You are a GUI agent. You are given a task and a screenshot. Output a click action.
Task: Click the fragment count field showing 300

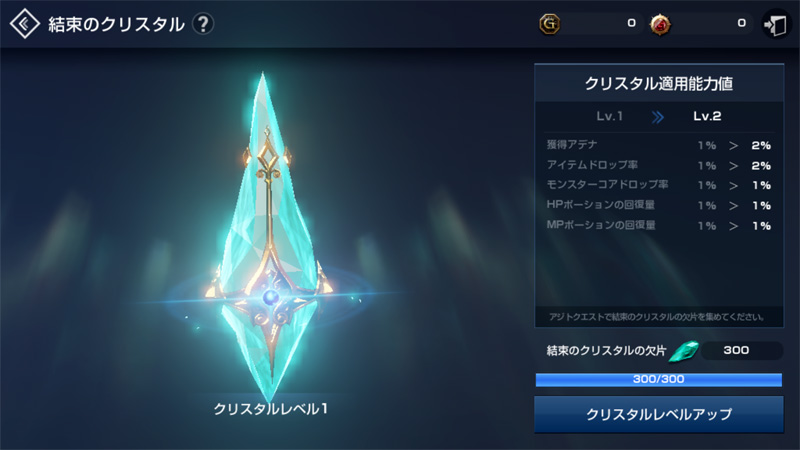tap(742, 351)
